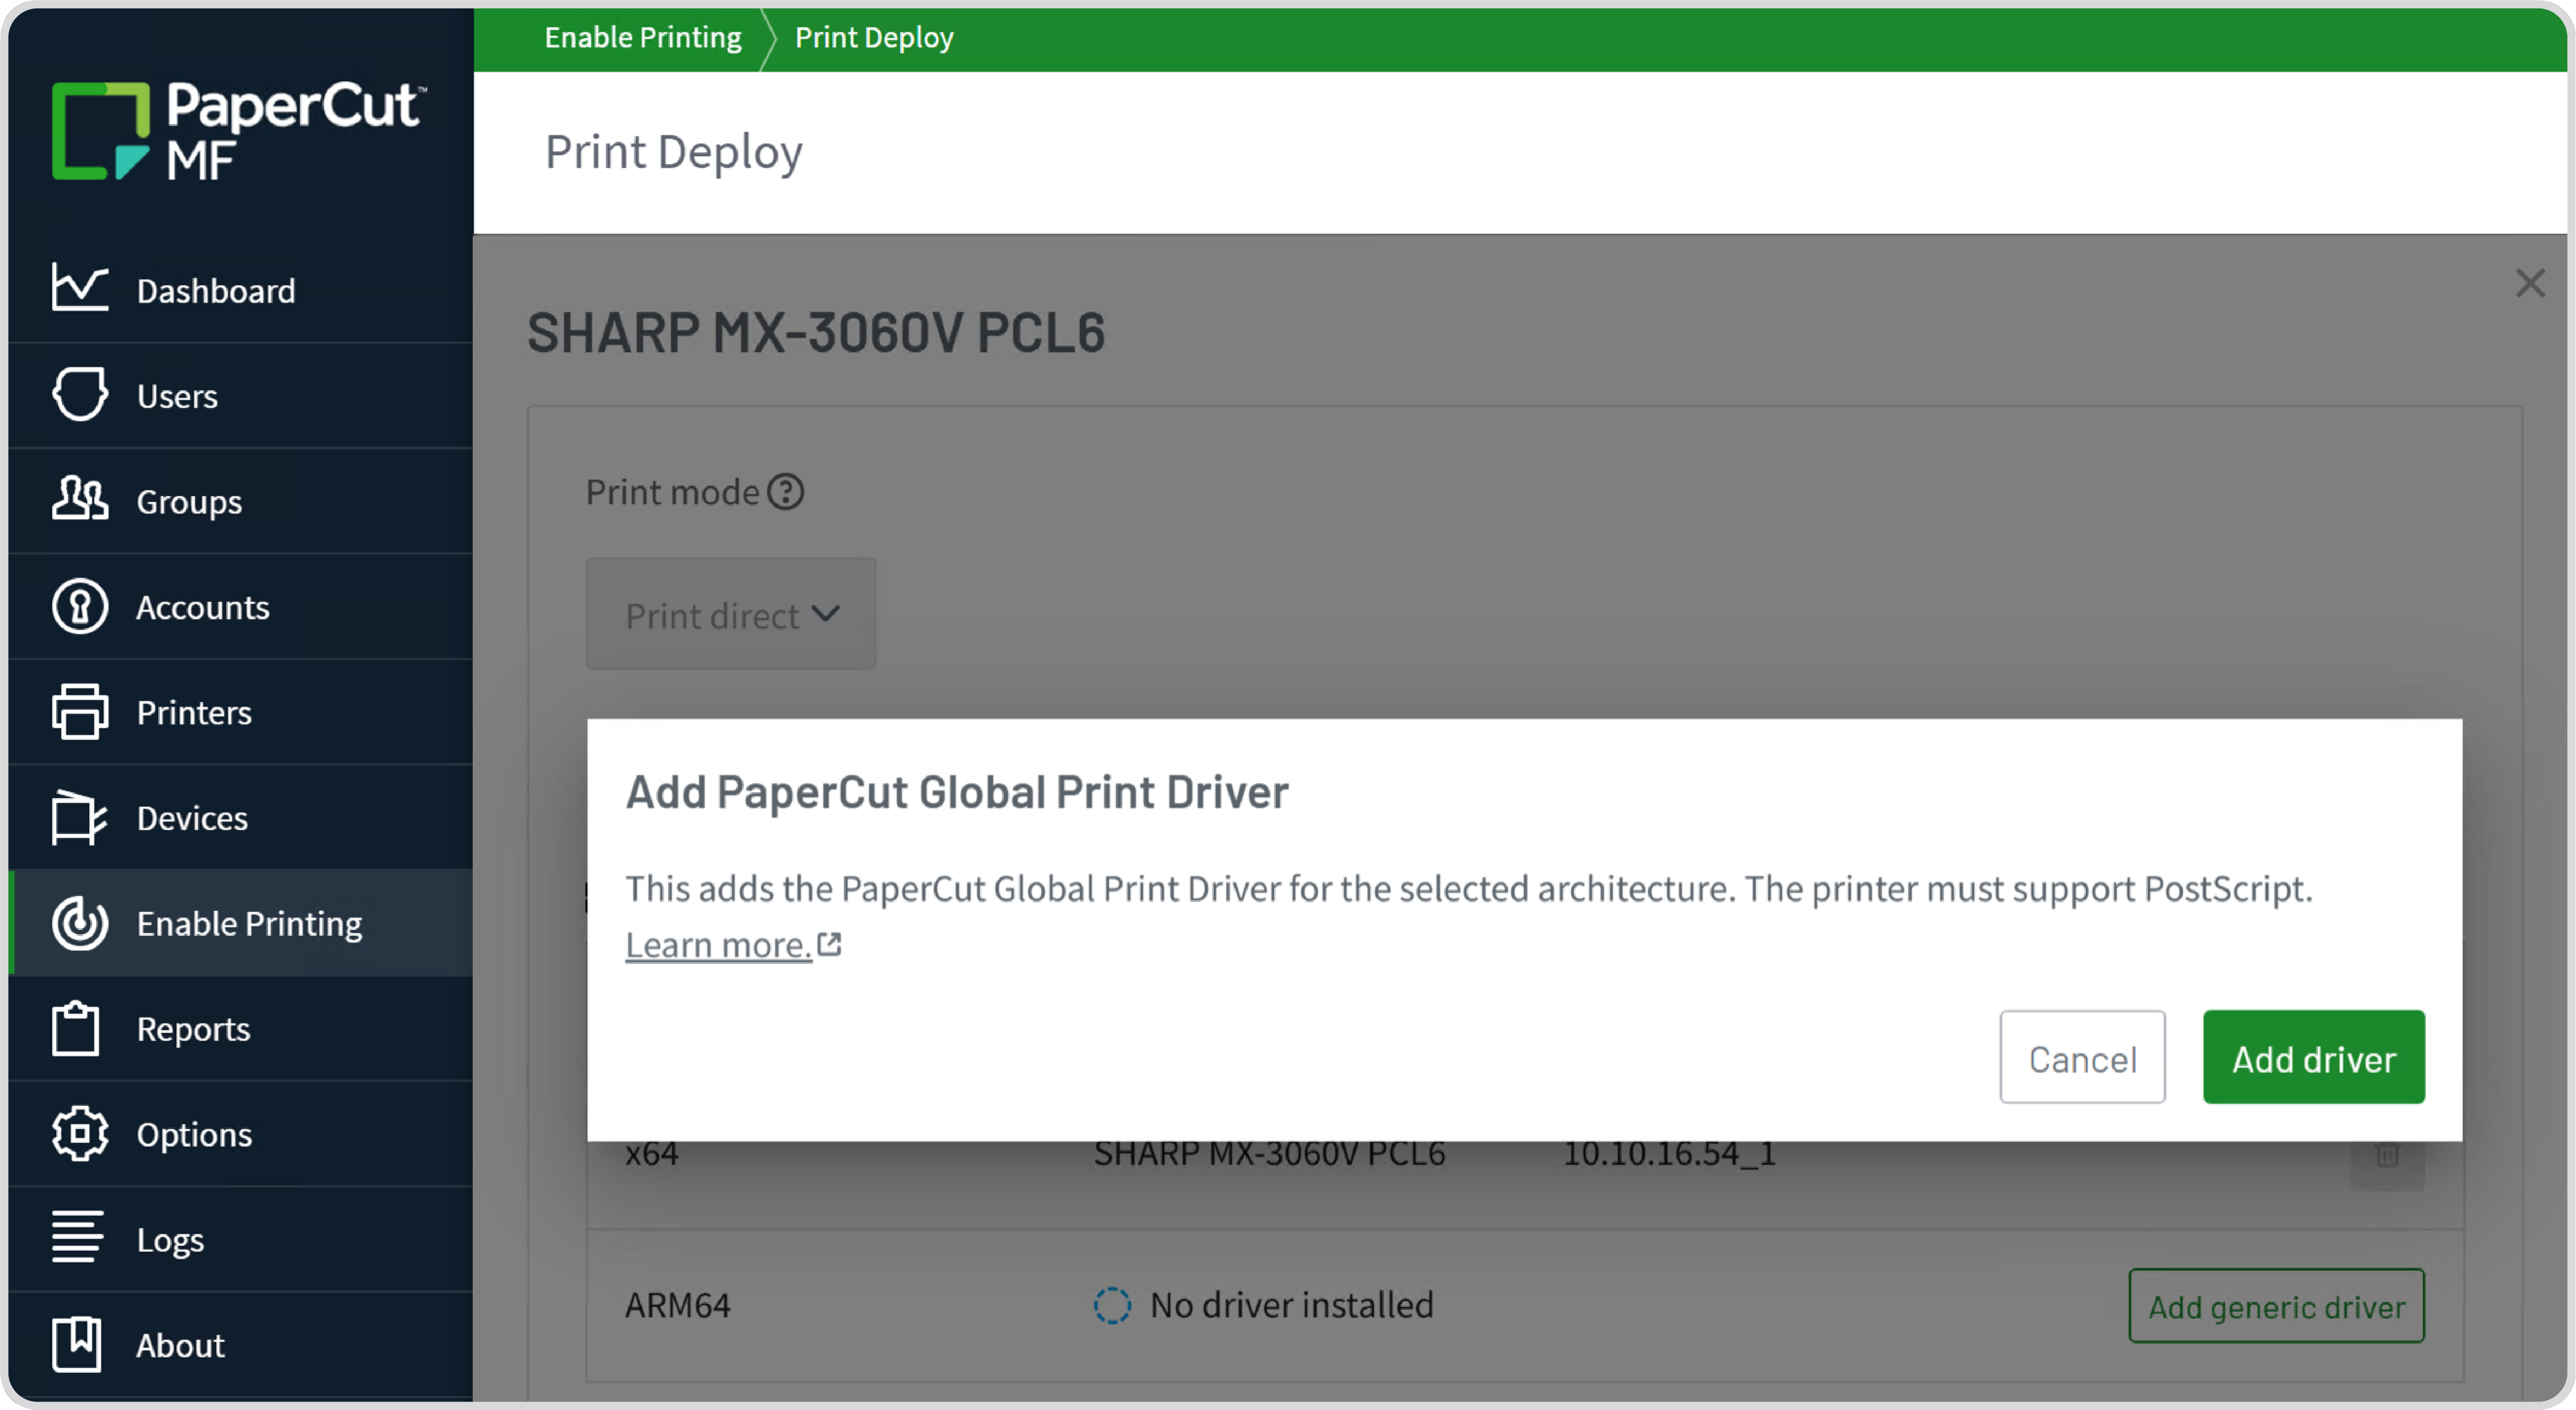The width and height of the screenshot is (2576, 1410).
Task: Click the SHARP MX-3060V PCL6 heading
Action: tap(816, 332)
